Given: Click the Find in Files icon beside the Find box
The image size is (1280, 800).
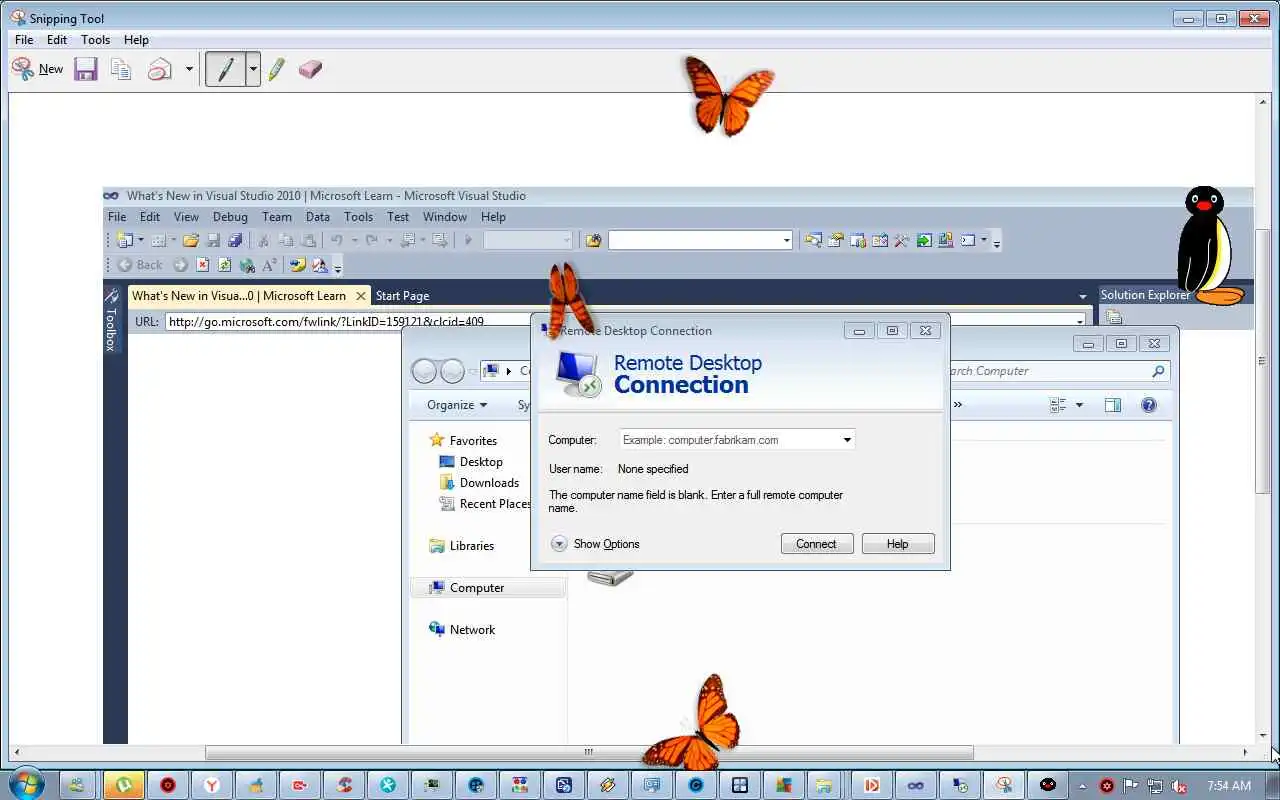Looking at the screenshot, I should [x=594, y=240].
